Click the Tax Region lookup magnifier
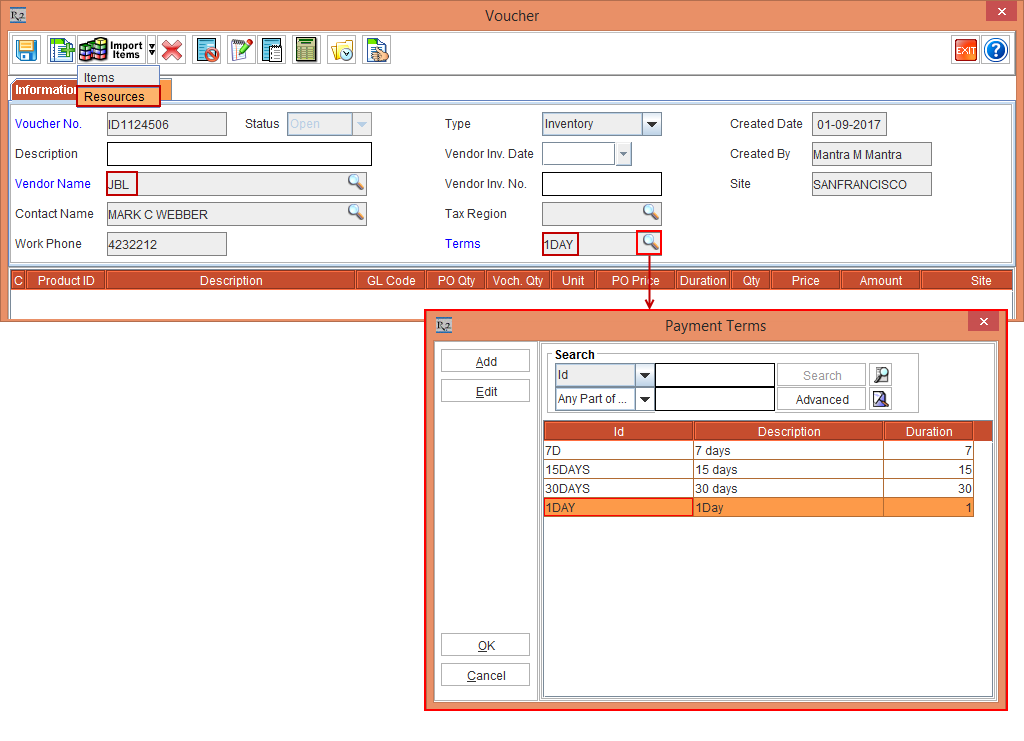This screenshot has width=1024, height=741. tap(651, 214)
